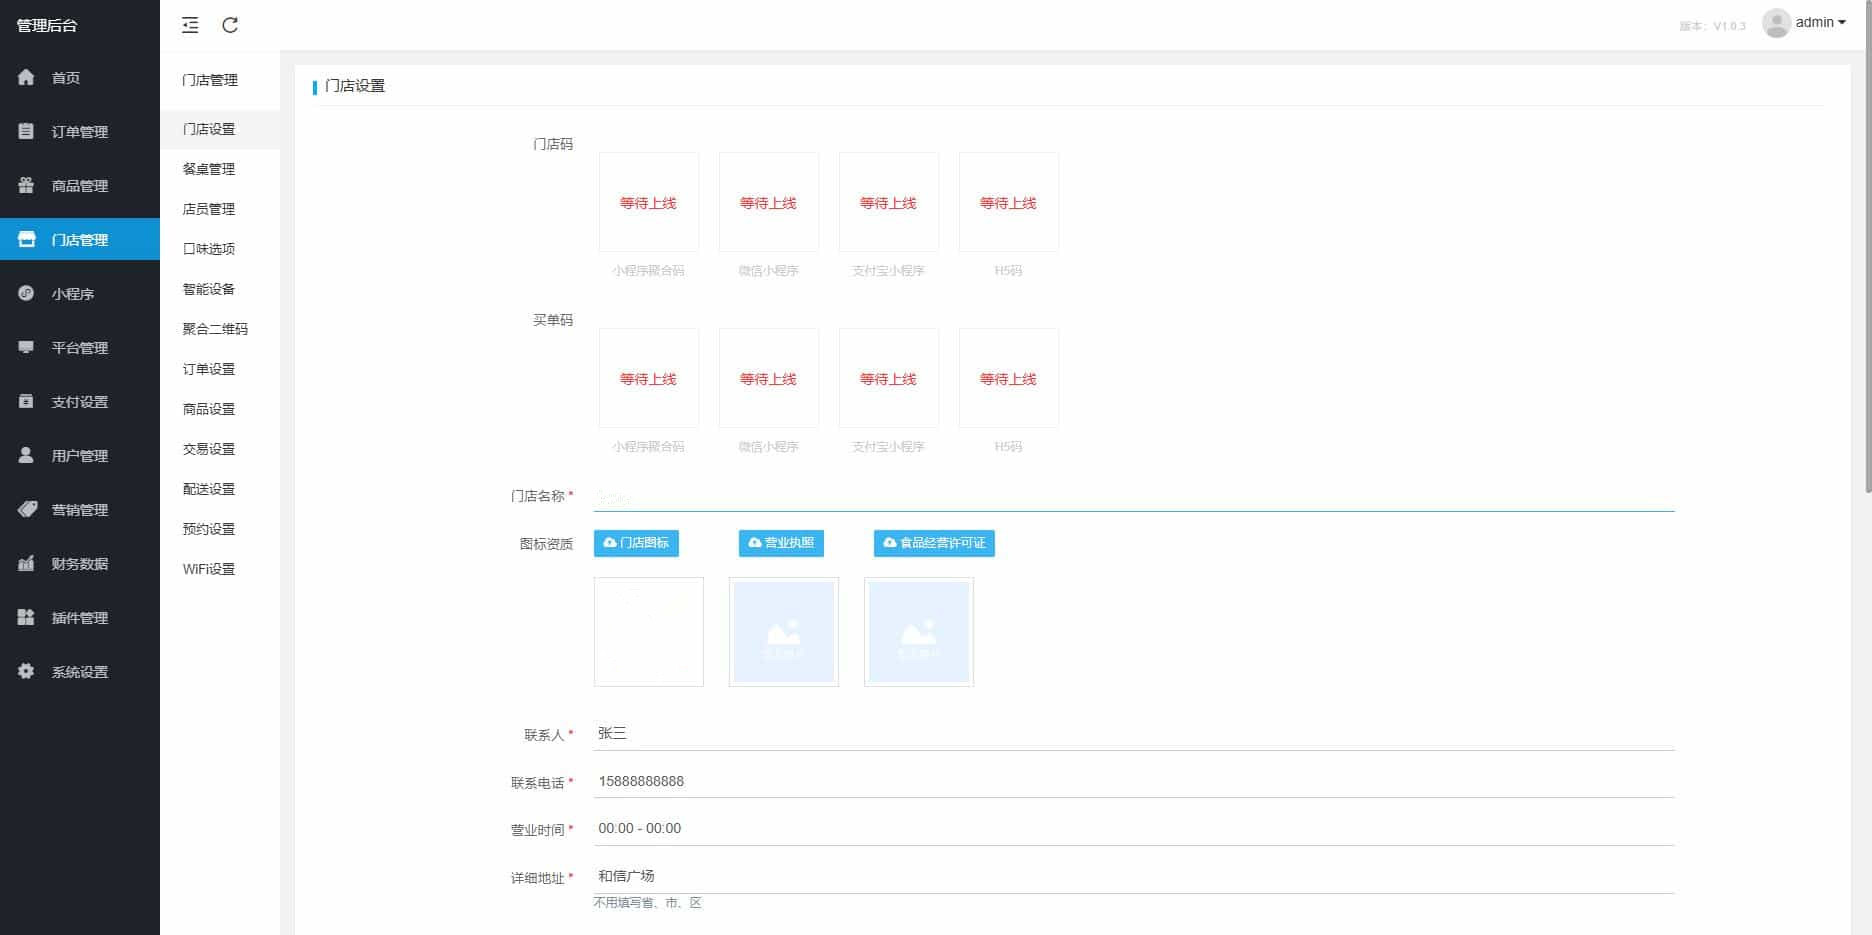Open the 餐桌管理 submenu item
Screen dimensions: 1872x935
(x=209, y=169)
